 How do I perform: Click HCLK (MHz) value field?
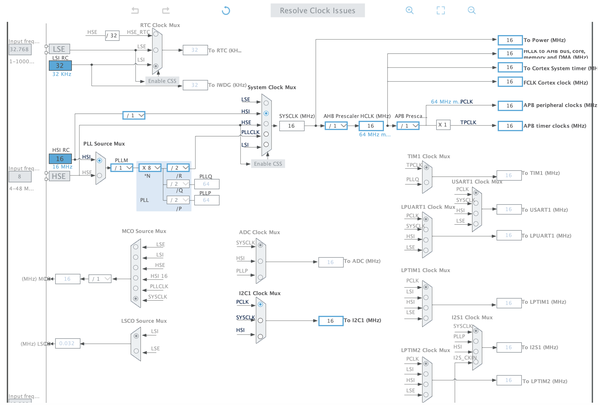pyautogui.click(x=371, y=126)
